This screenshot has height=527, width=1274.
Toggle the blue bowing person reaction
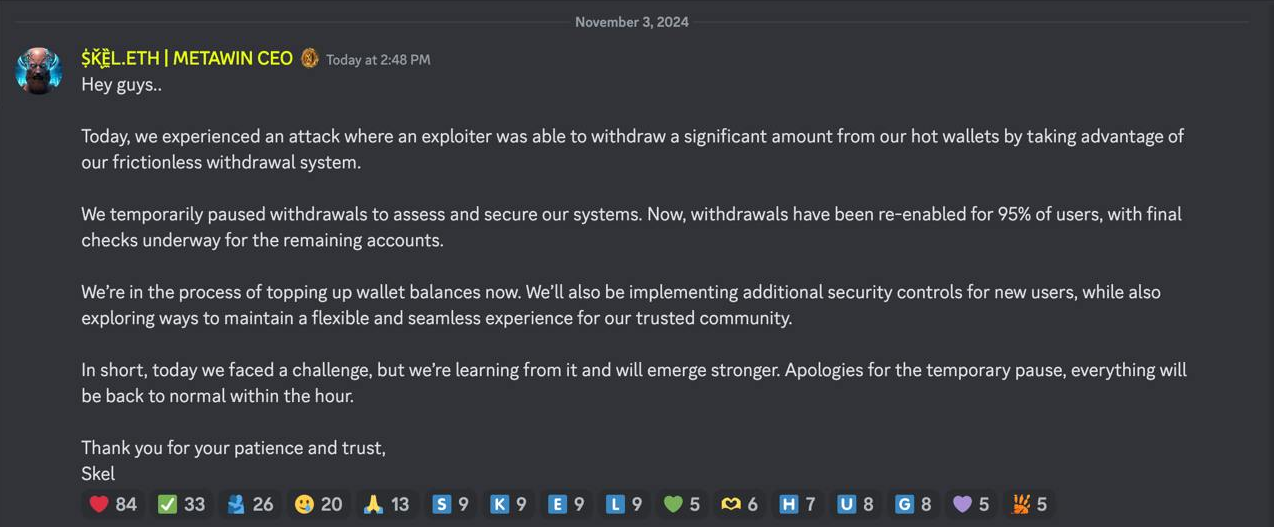tap(249, 504)
